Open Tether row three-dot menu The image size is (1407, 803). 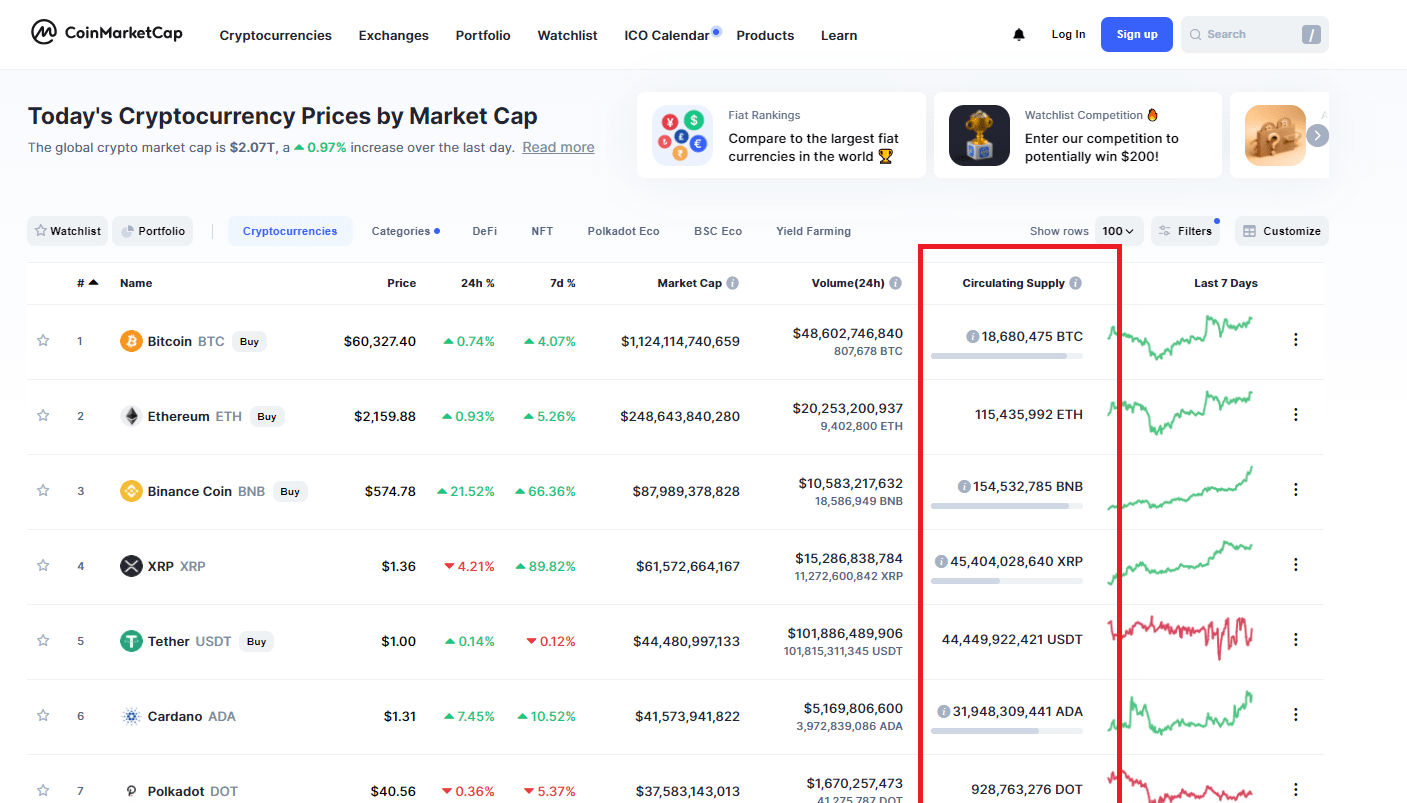(x=1295, y=640)
